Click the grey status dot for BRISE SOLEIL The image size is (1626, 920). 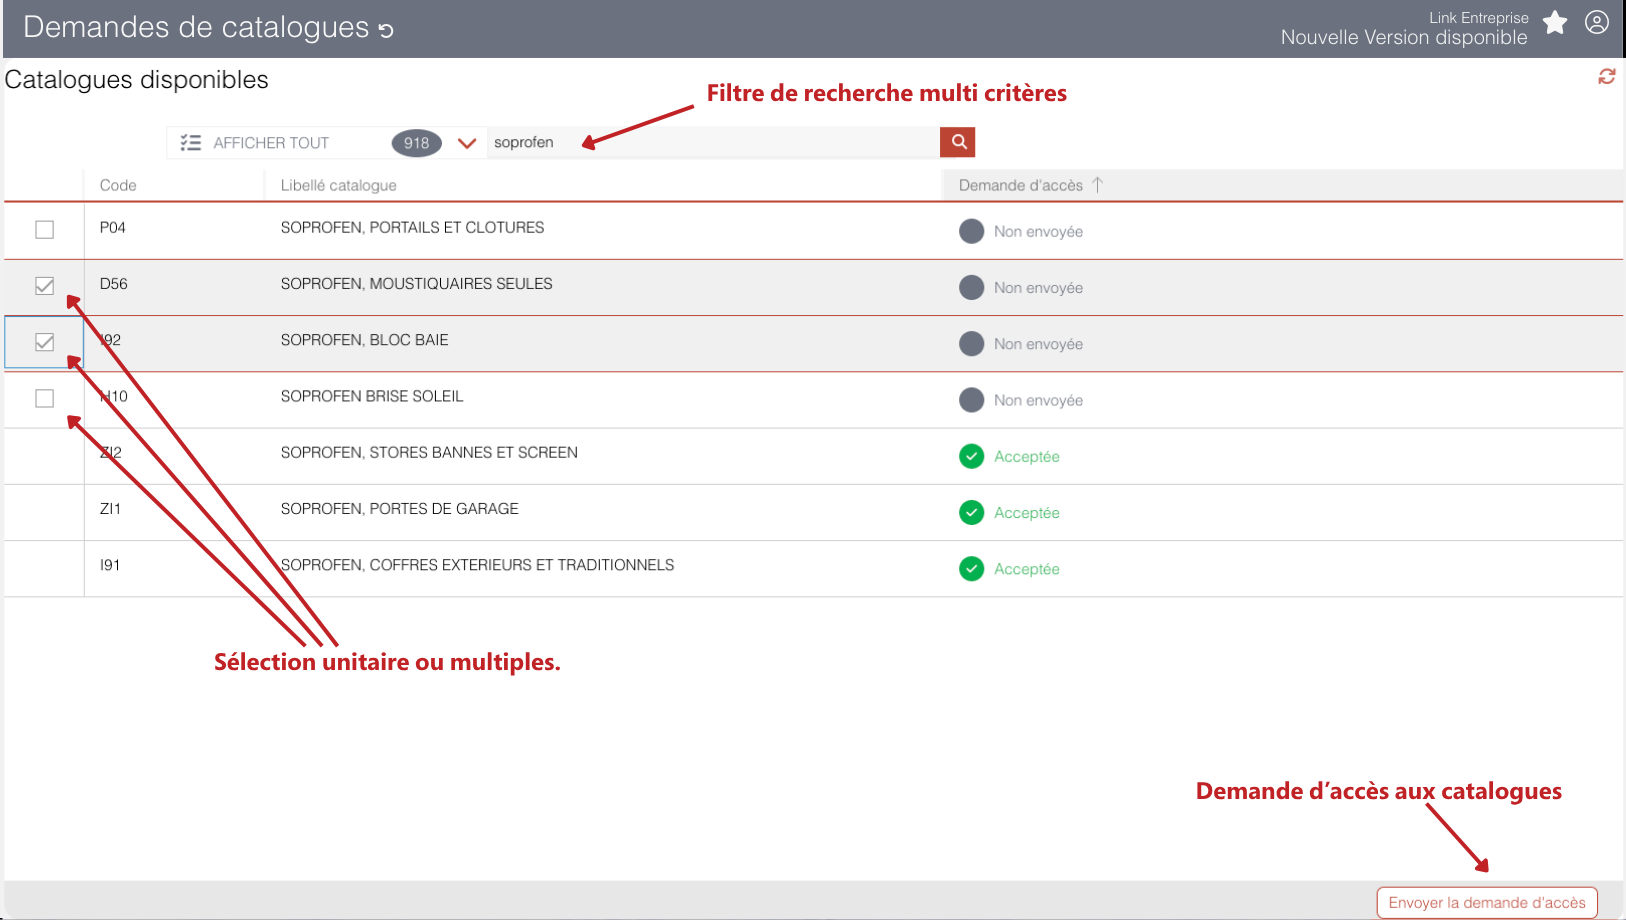tap(972, 400)
